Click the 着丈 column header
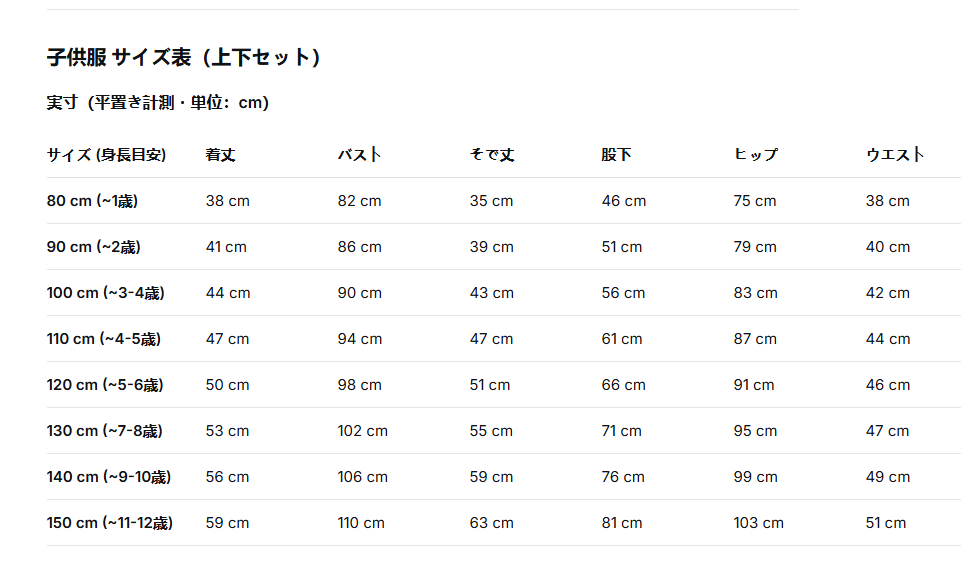Screen dimensions: 961x569 (x=220, y=155)
